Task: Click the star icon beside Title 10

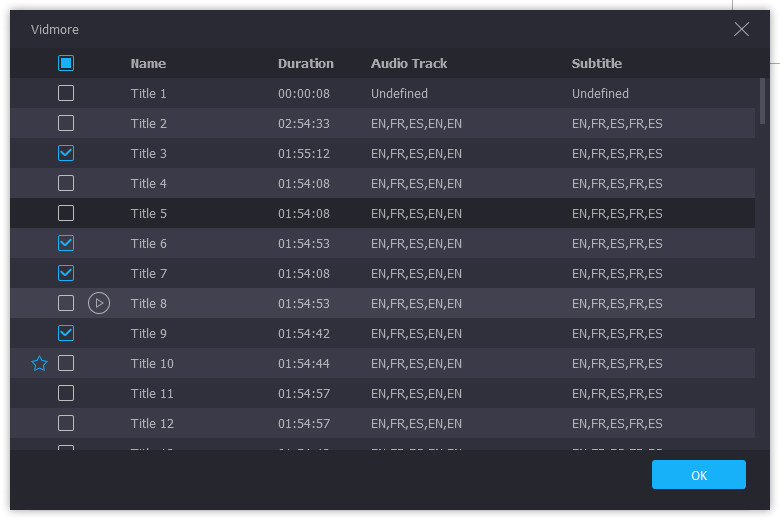Action: 39,363
